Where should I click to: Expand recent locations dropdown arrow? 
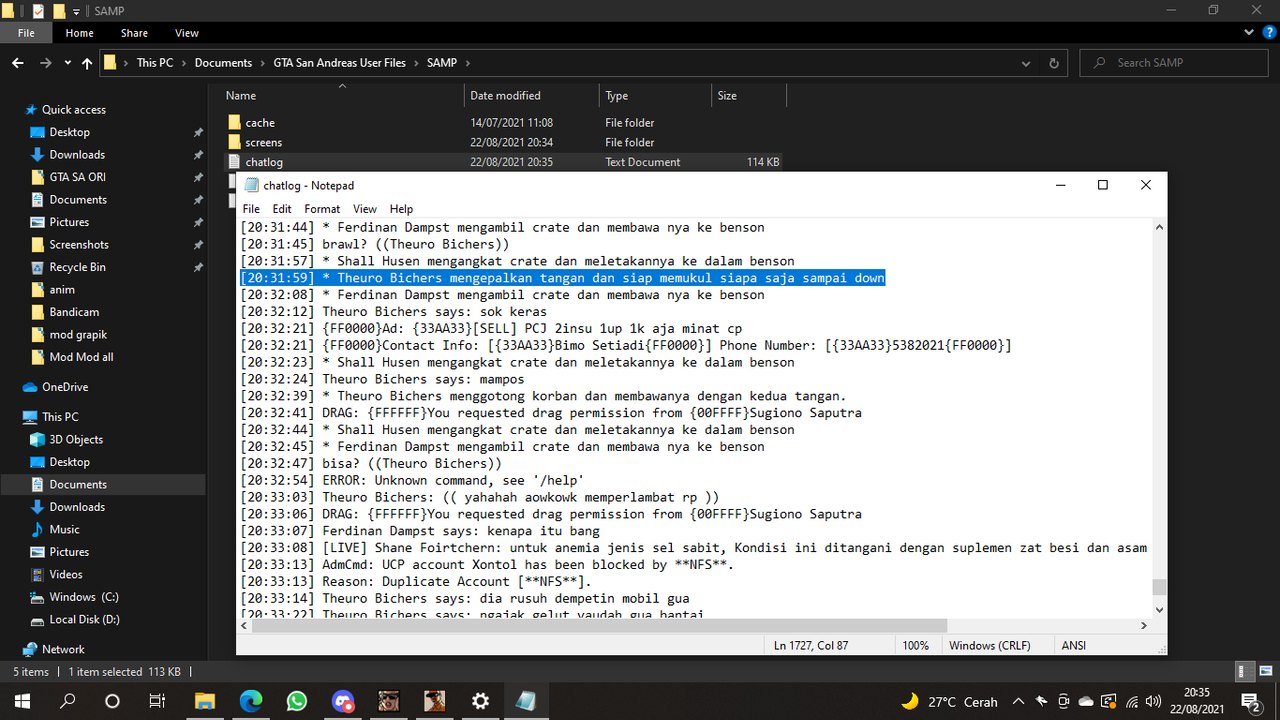coord(68,63)
